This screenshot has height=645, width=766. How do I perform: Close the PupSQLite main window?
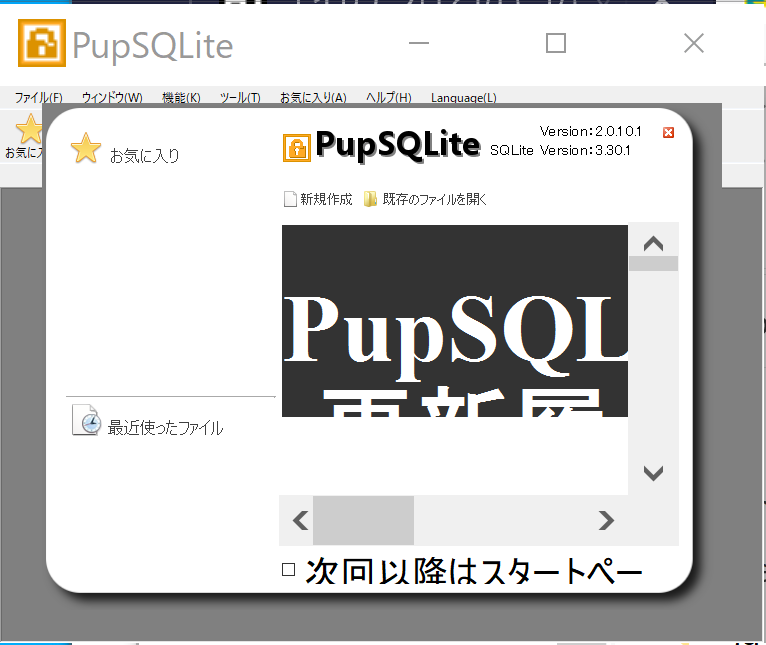point(694,43)
